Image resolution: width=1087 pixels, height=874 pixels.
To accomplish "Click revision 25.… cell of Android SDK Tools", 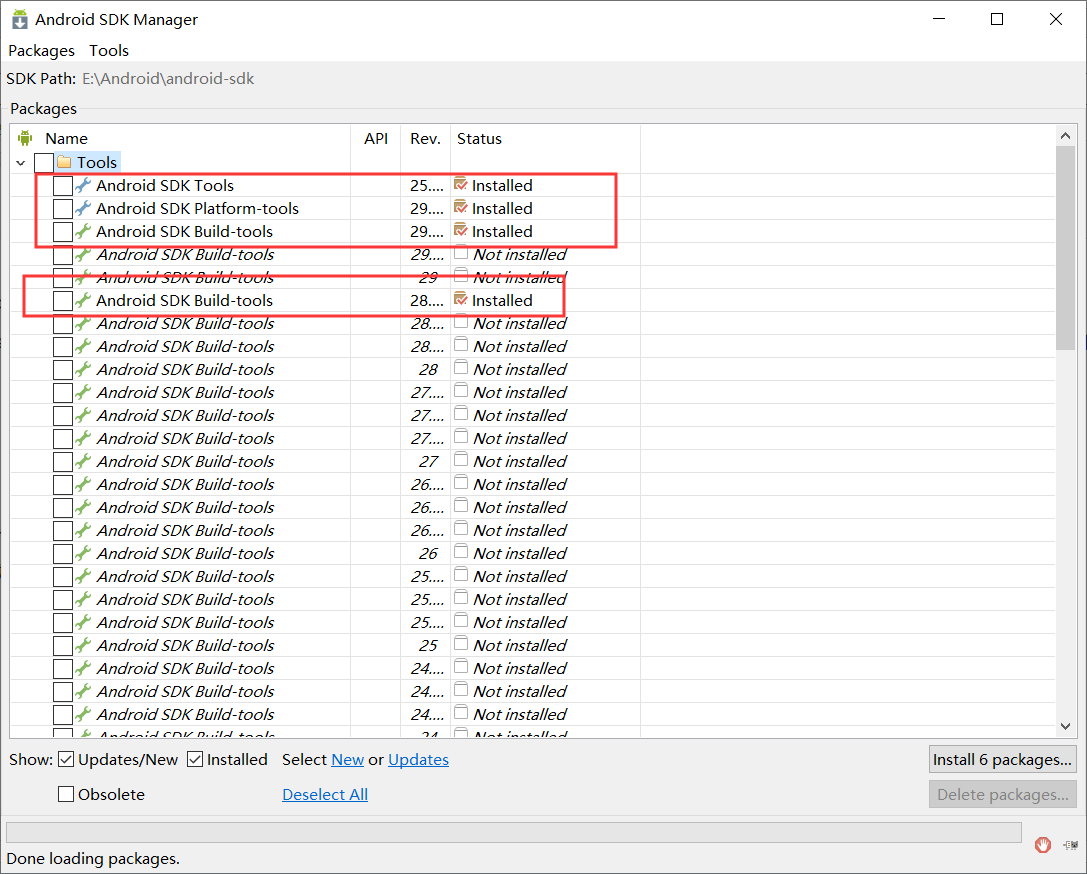I will pos(426,186).
